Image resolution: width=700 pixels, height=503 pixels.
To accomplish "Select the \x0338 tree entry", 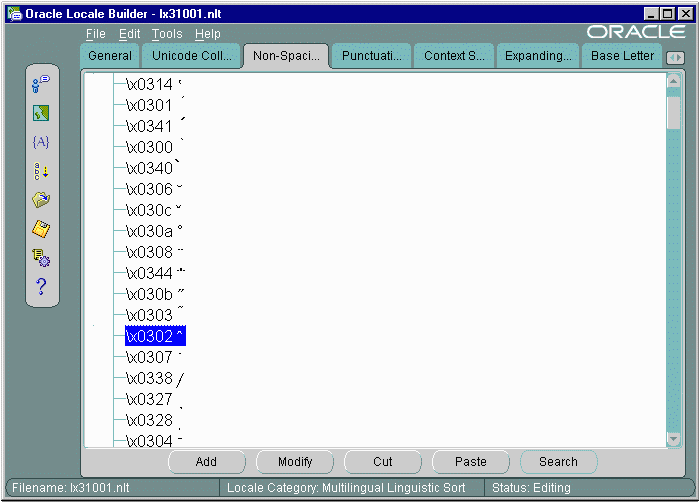I will 149,378.
